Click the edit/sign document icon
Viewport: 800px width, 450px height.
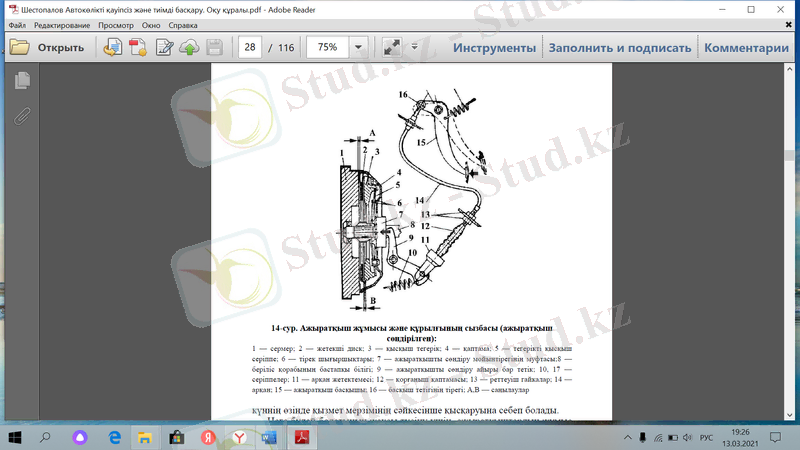click(x=164, y=47)
